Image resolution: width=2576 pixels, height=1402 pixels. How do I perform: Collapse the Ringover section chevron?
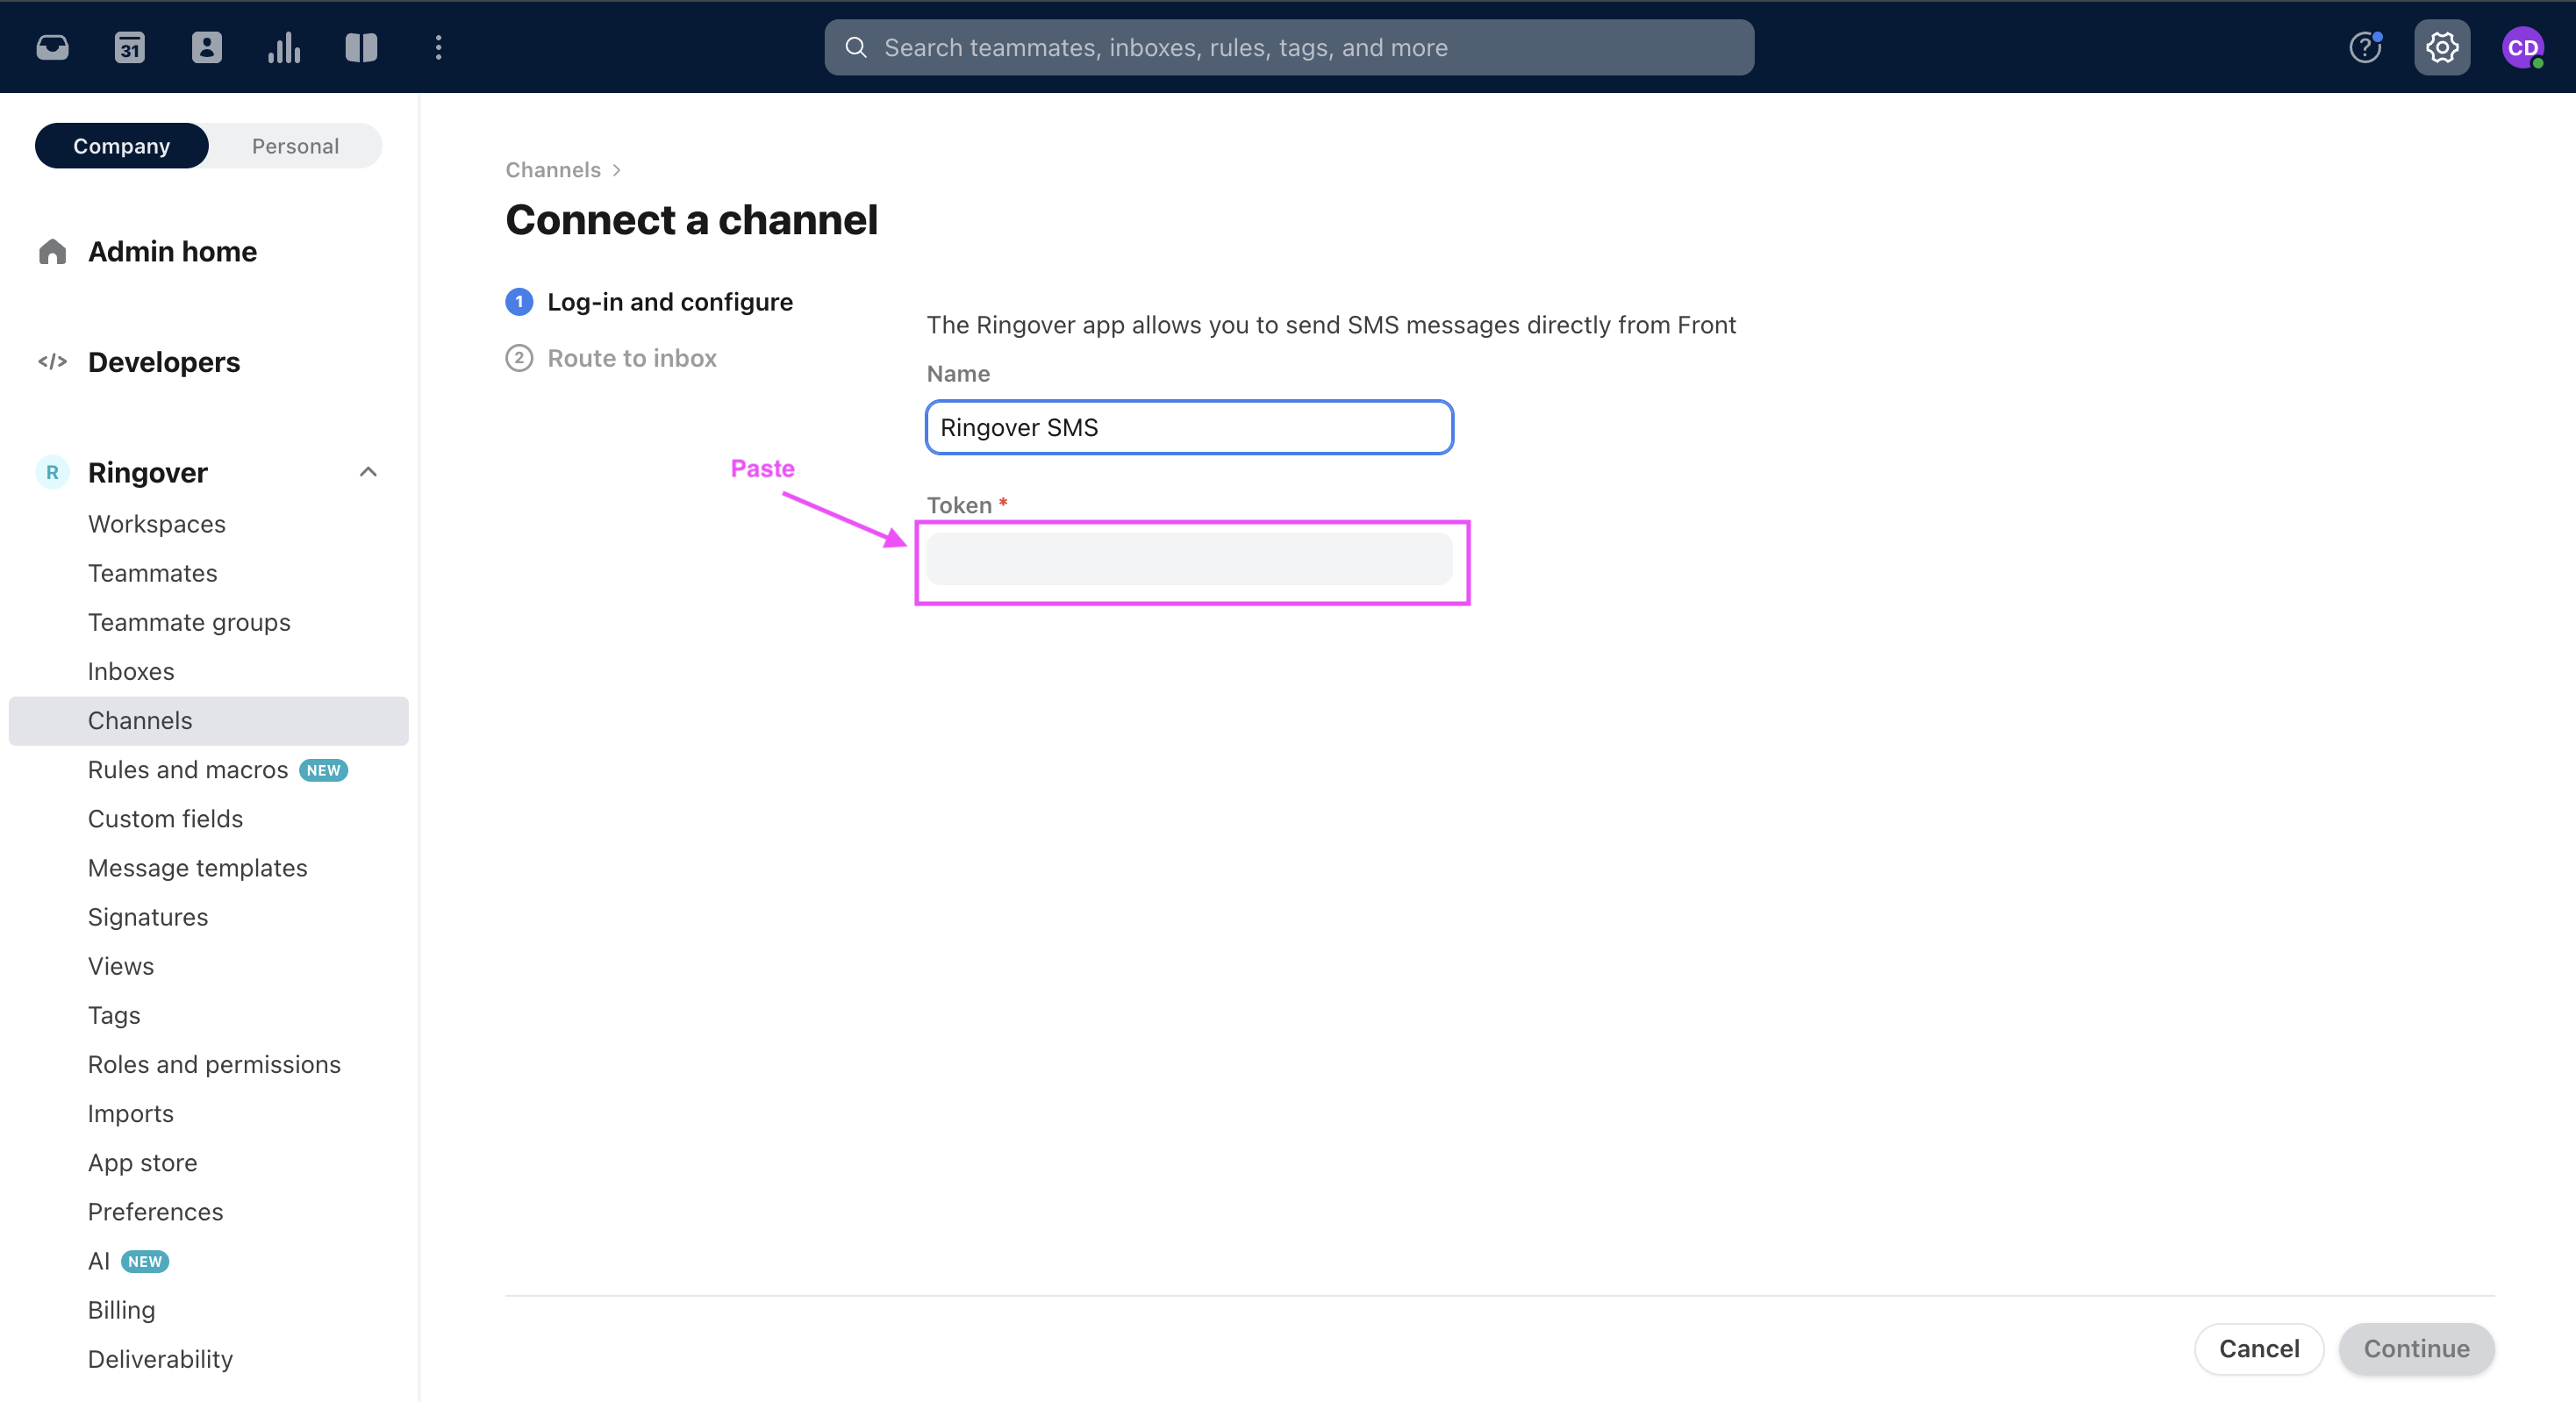(x=368, y=472)
